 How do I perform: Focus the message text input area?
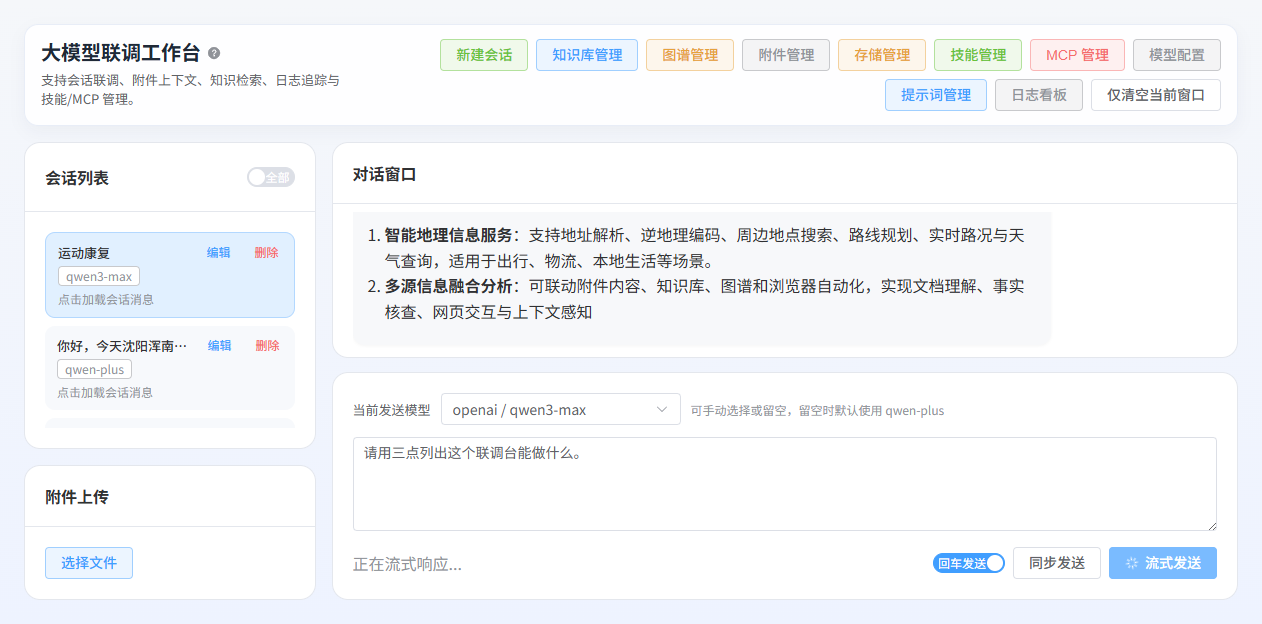pyautogui.click(x=785, y=484)
